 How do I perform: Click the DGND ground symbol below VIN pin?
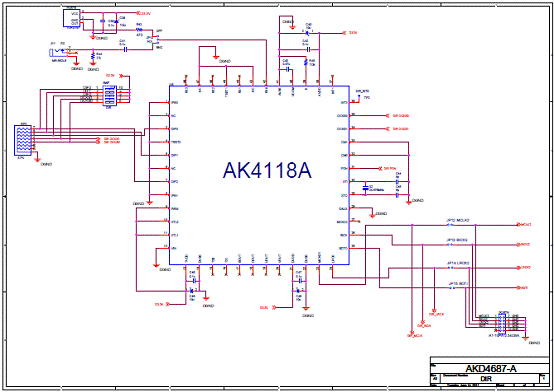pyautogui.click(x=156, y=264)
